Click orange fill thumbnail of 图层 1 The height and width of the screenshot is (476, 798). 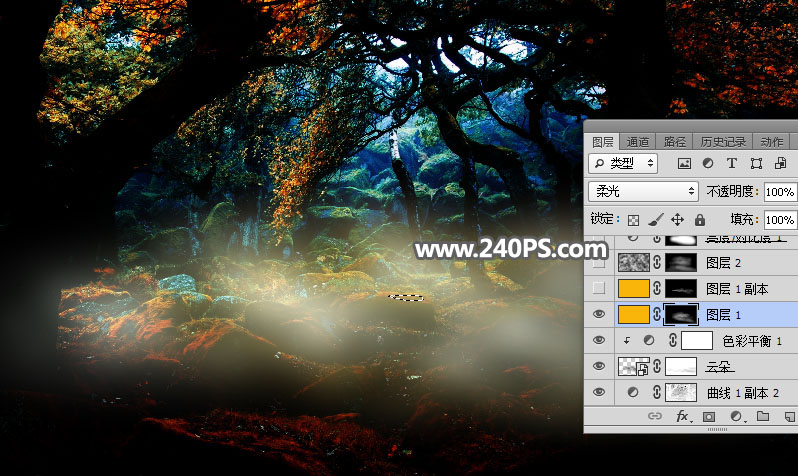(x=634, y=314)
